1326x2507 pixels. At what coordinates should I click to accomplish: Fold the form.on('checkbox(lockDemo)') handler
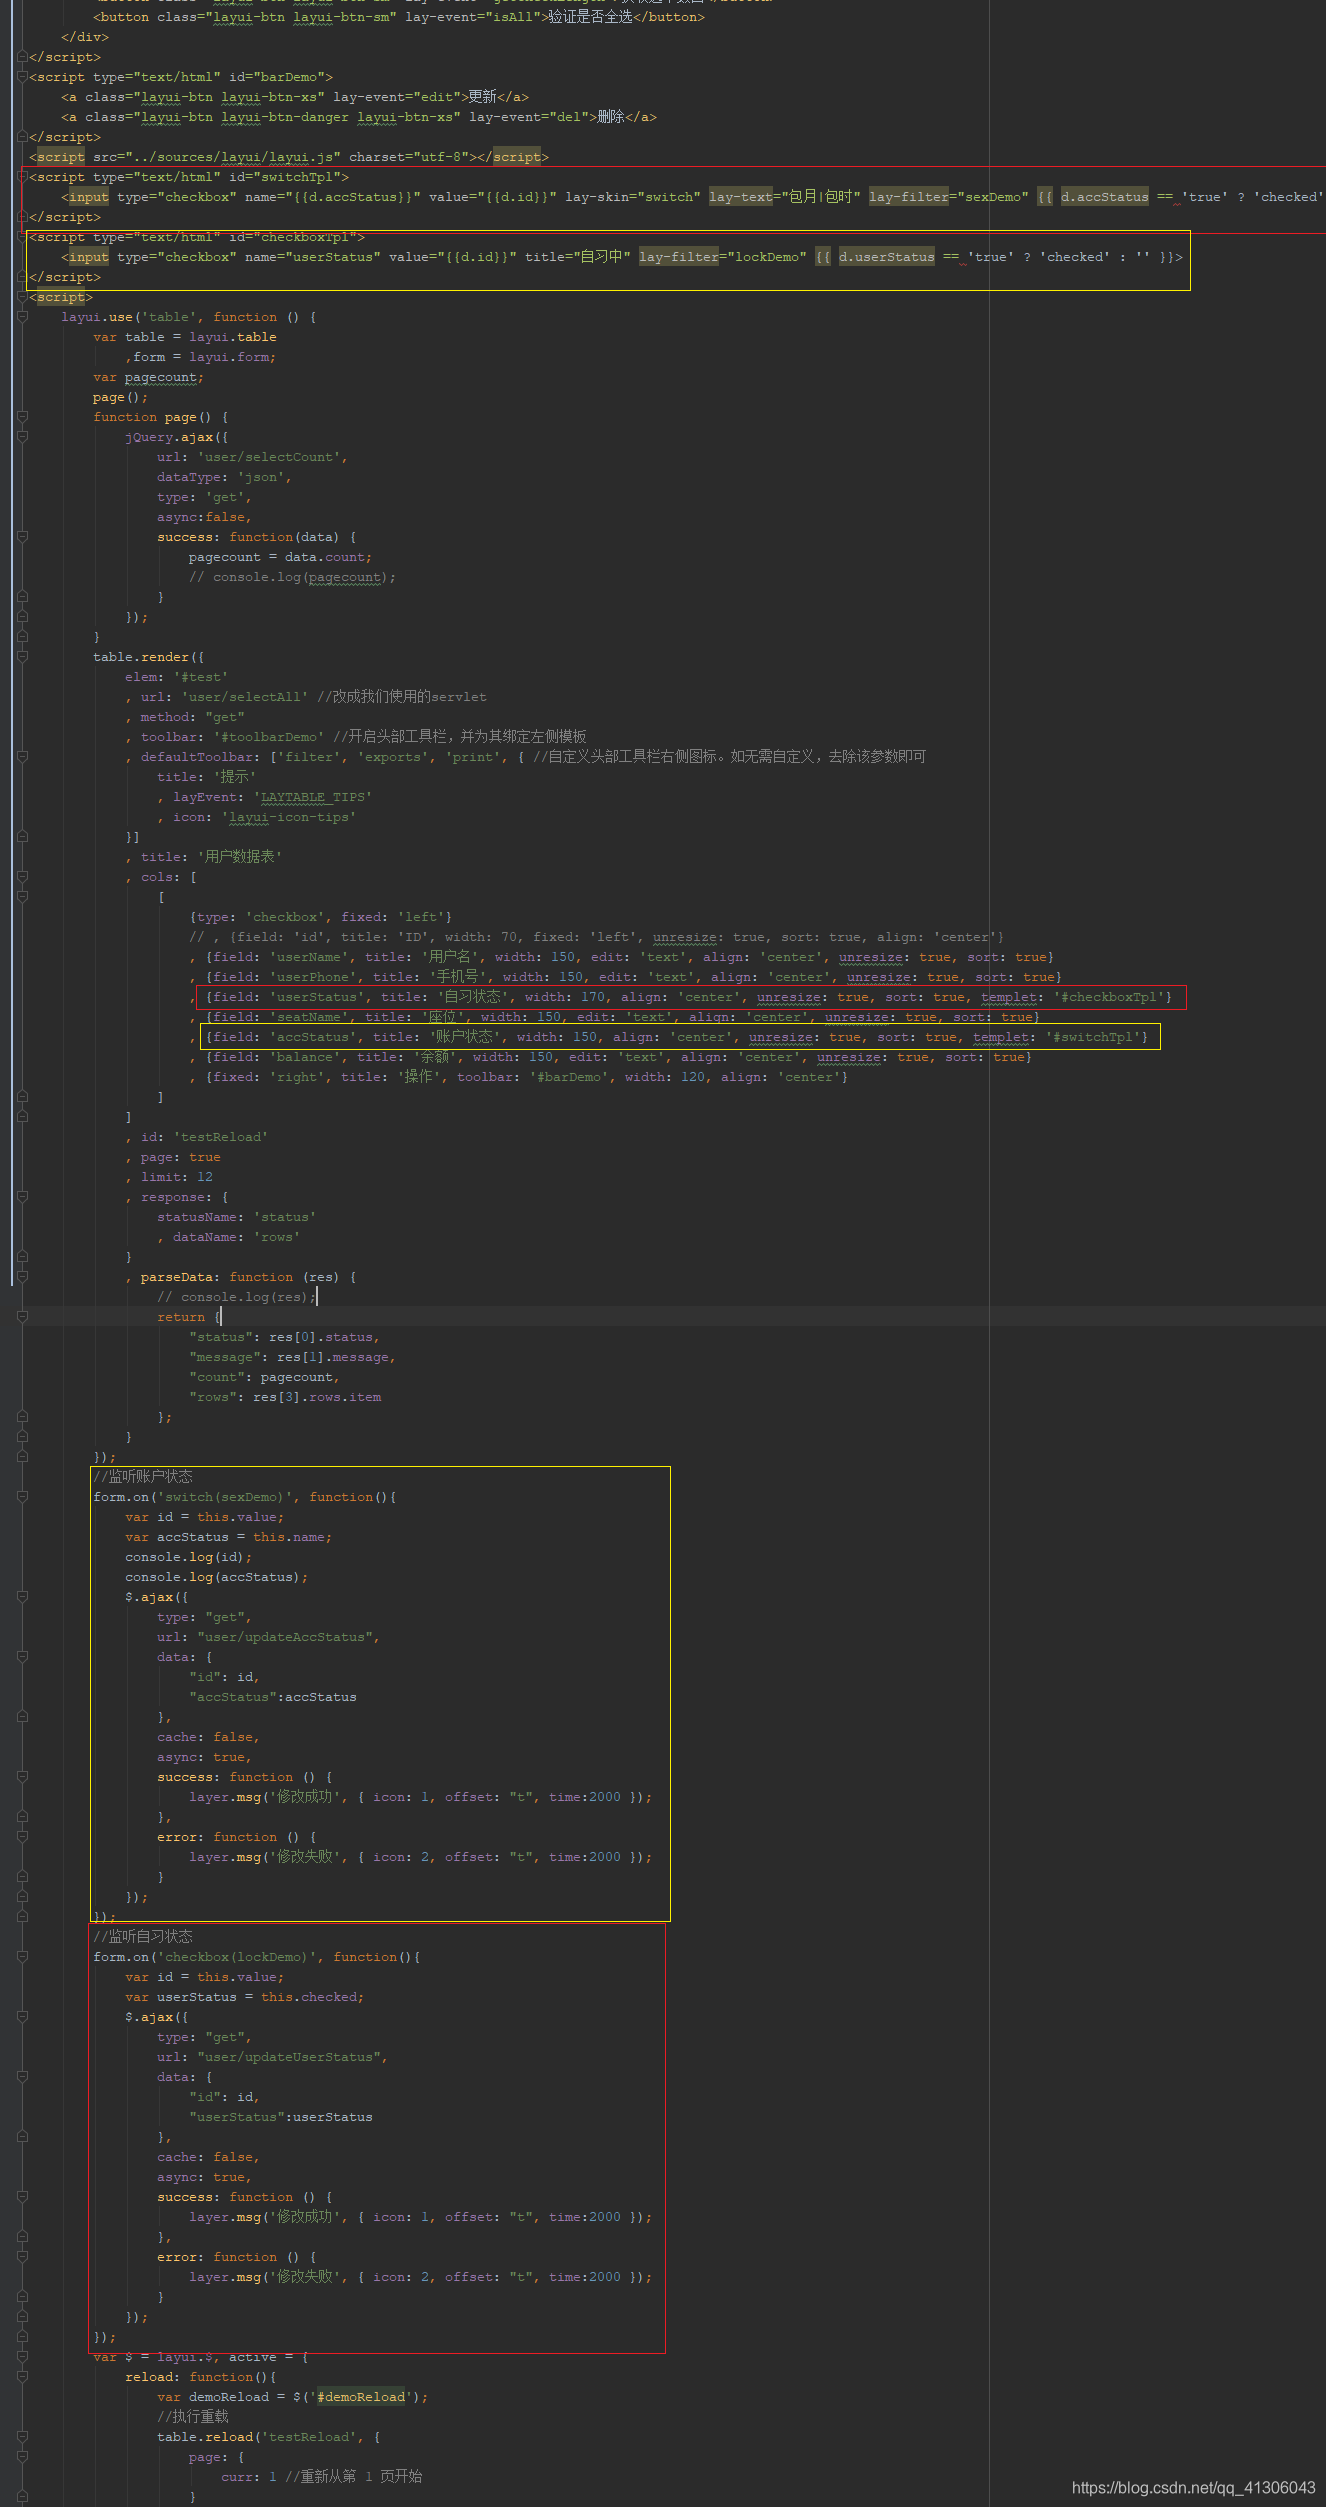pos(22,1957)
